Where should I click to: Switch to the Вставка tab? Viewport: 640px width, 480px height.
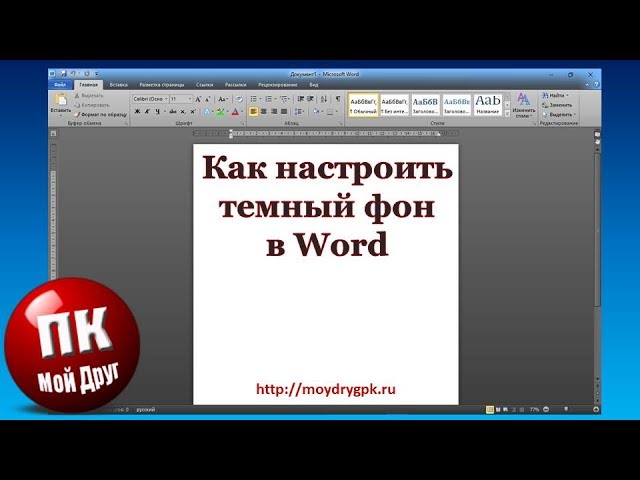coord(118,85)
